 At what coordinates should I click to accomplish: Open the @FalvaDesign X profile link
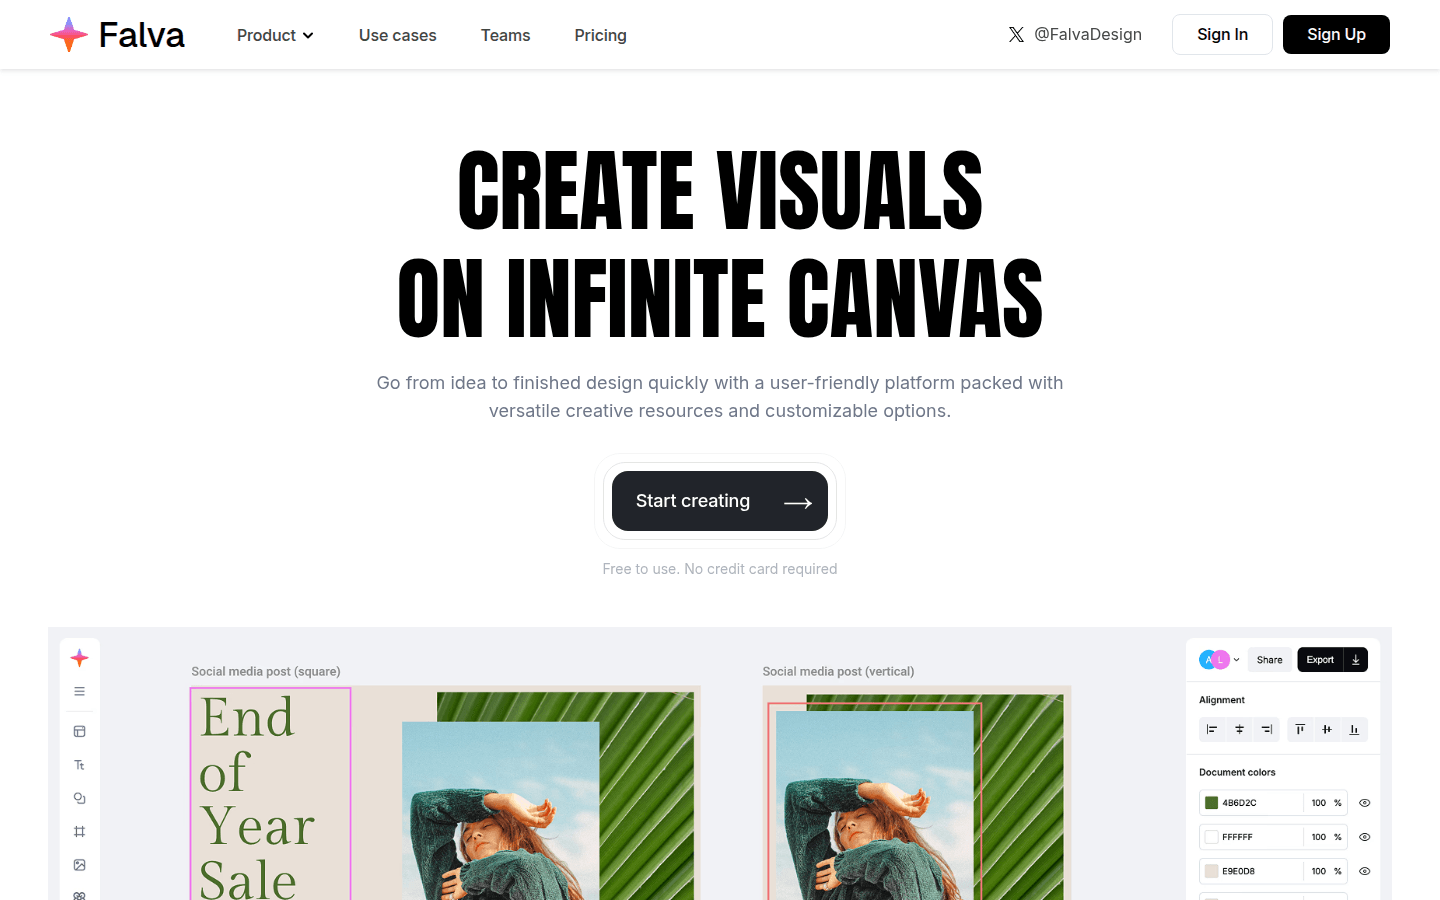(x=1075, y=34)
